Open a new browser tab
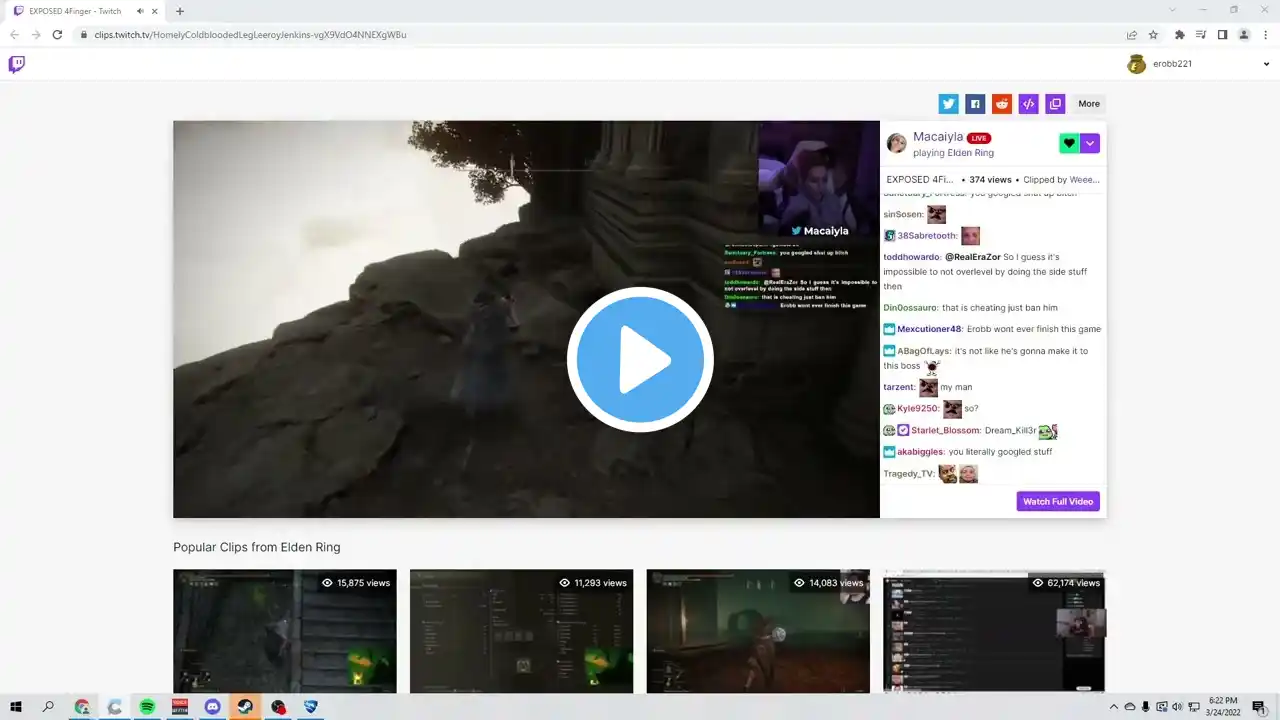The image size is (1280, 720). [180, 11]
